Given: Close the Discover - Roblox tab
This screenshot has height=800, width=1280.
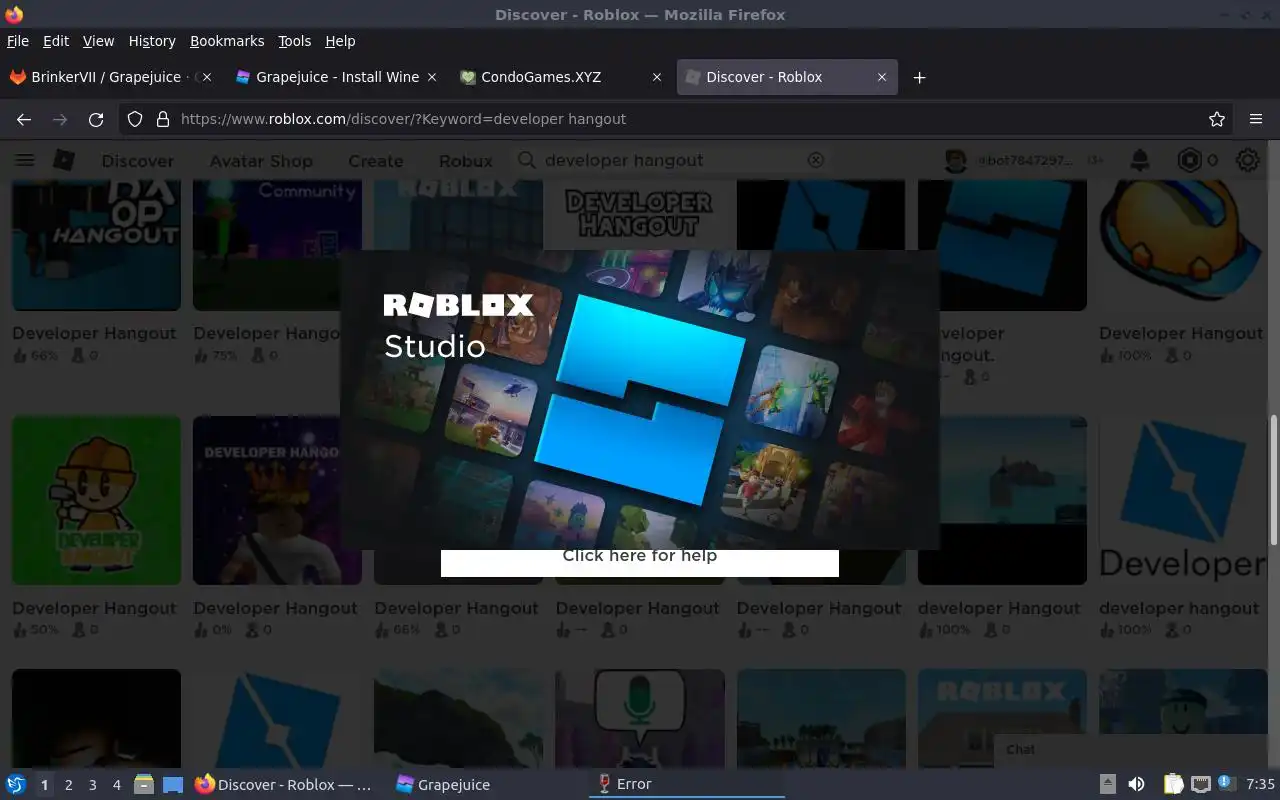Looking at the screenshot, I should 882,77.
